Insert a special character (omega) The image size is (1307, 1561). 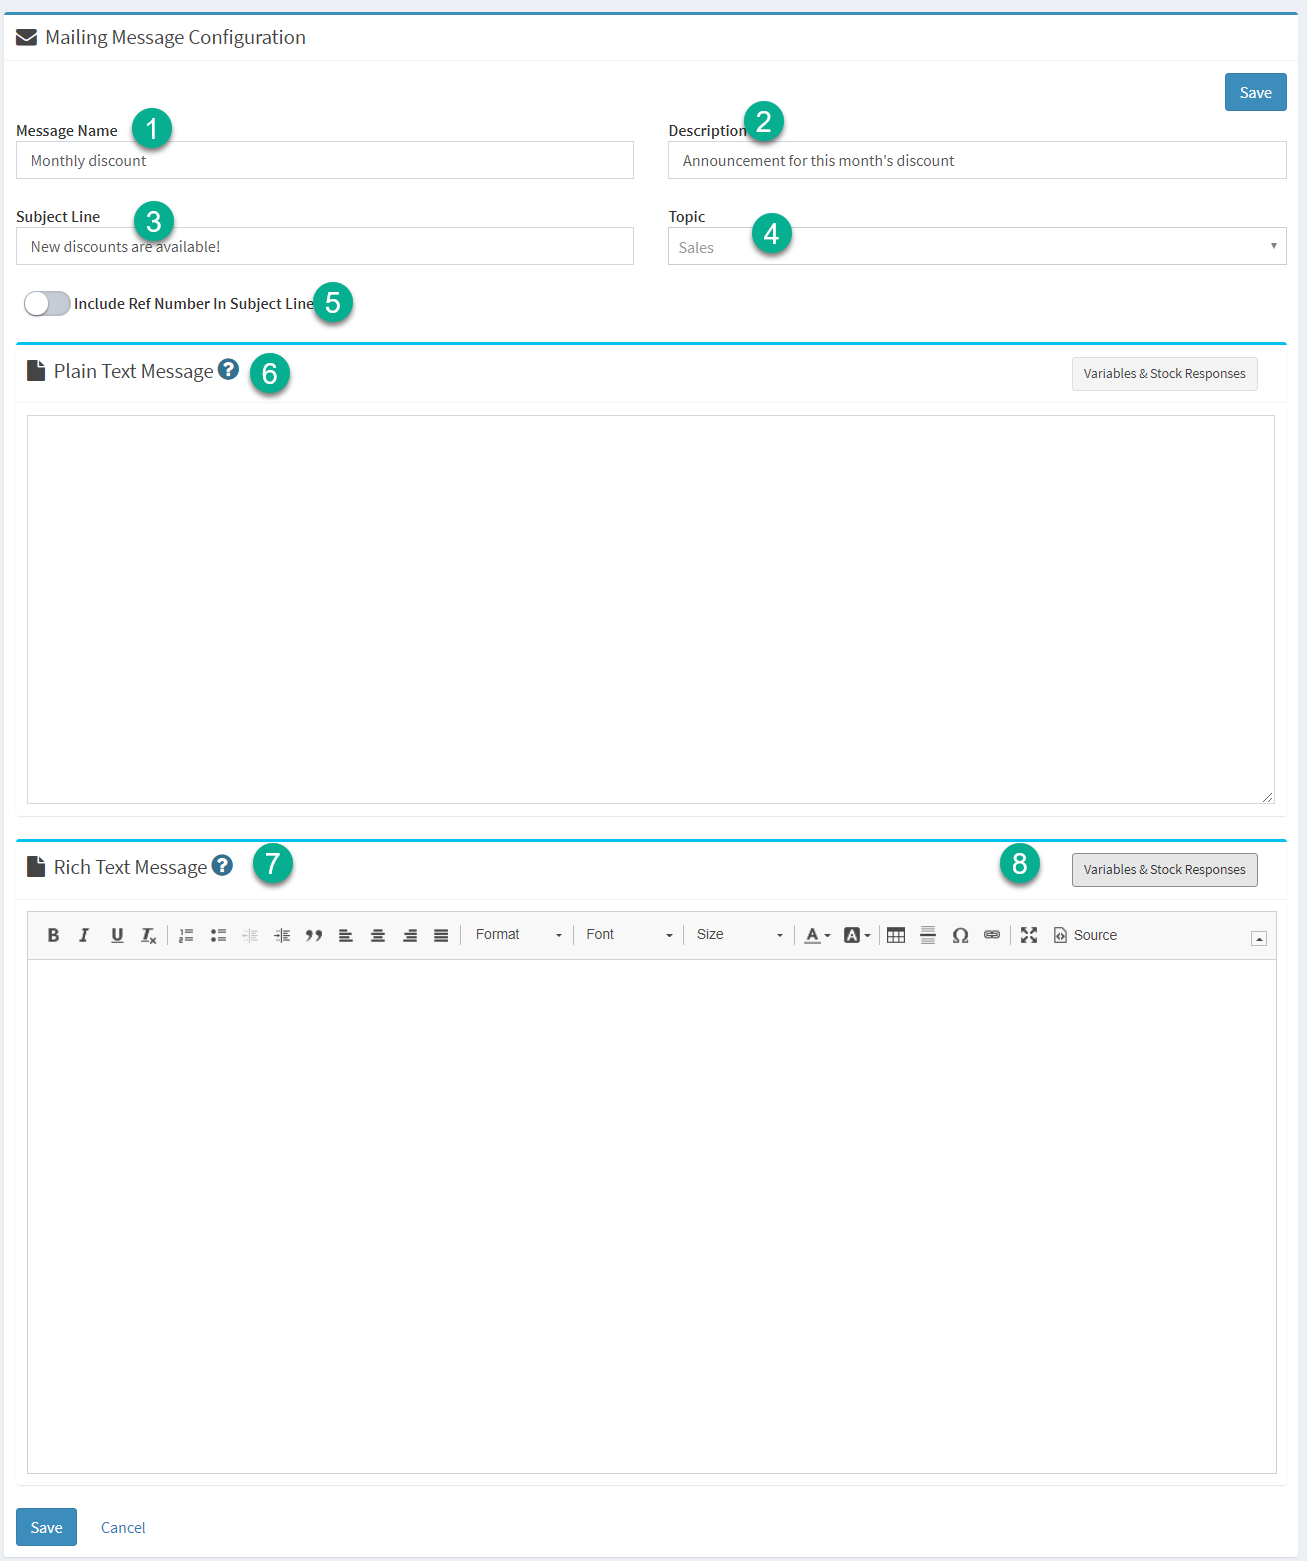(960, 935)
